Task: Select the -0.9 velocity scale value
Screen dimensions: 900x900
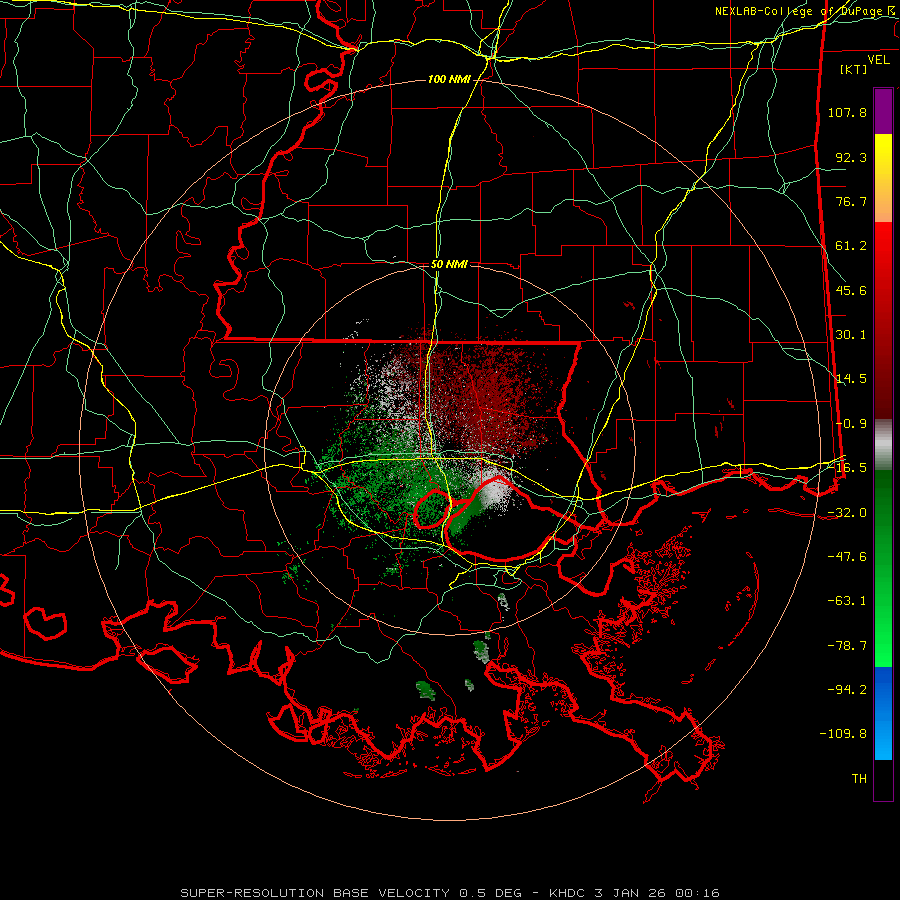Action: click(x=851, y=424)
